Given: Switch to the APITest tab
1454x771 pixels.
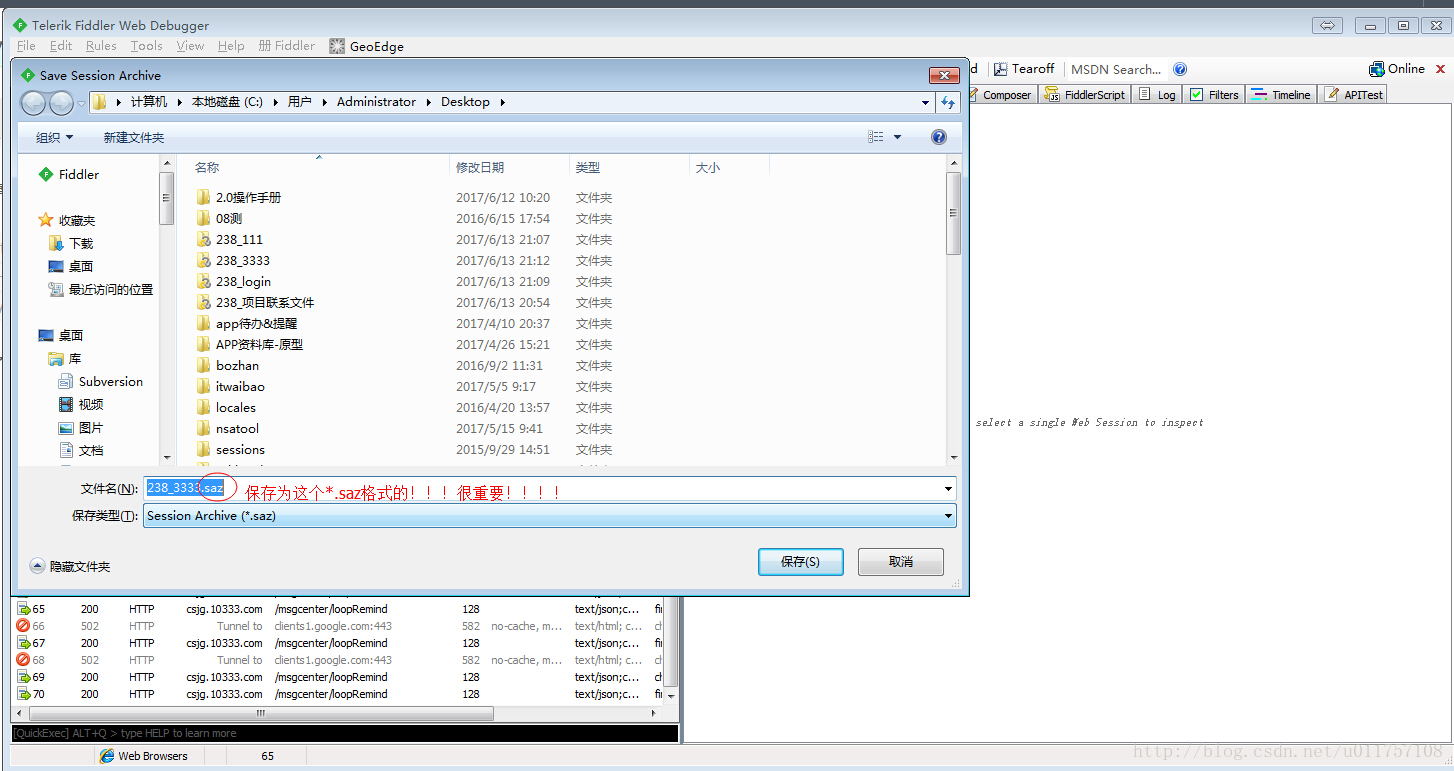Looking at the screenshot, I should click(1355, 95).
